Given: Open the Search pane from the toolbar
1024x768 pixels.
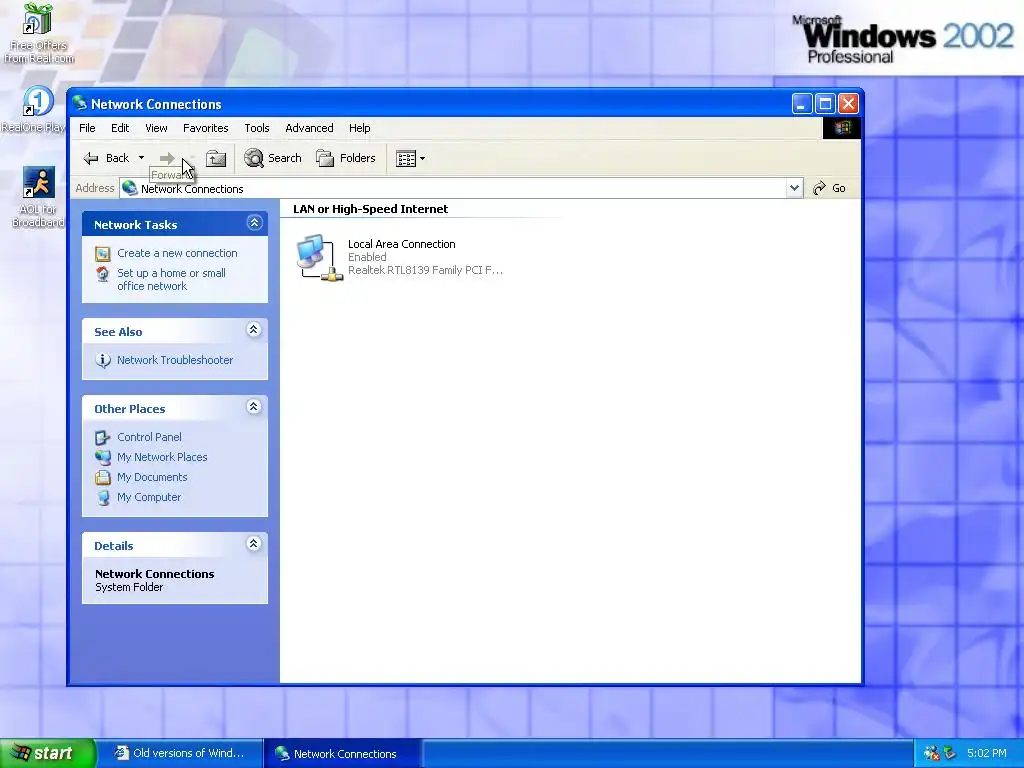Looking at the screenshot, I should 273,158.
